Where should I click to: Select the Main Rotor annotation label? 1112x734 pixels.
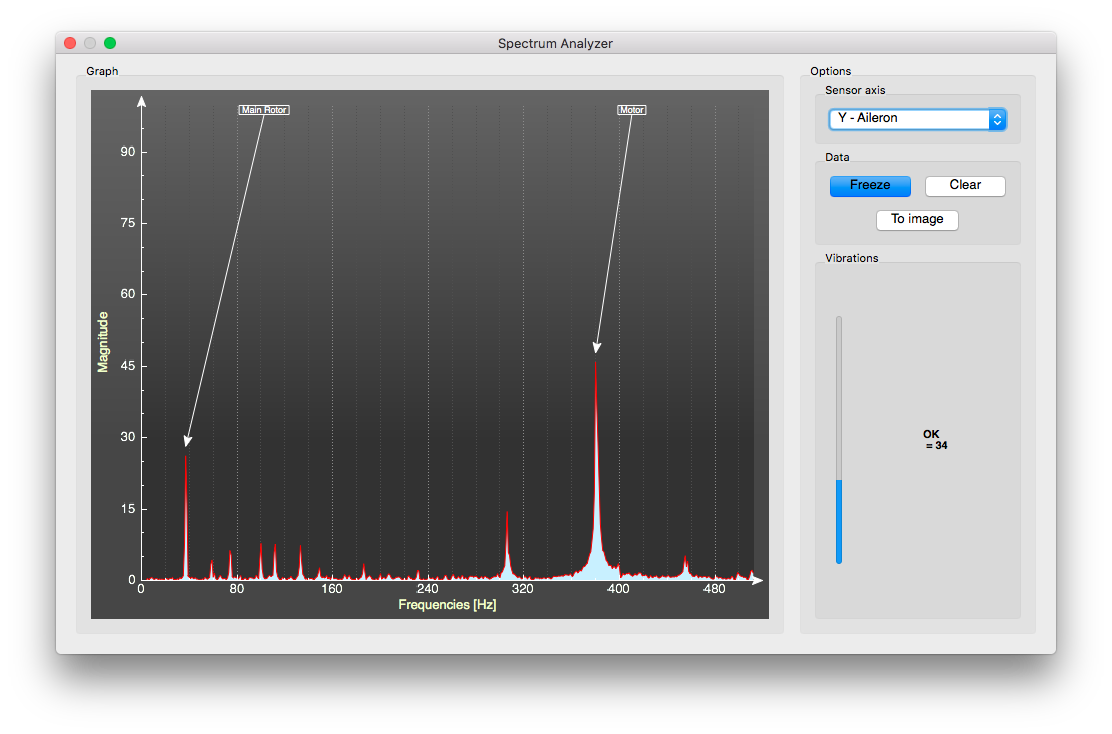264,110
